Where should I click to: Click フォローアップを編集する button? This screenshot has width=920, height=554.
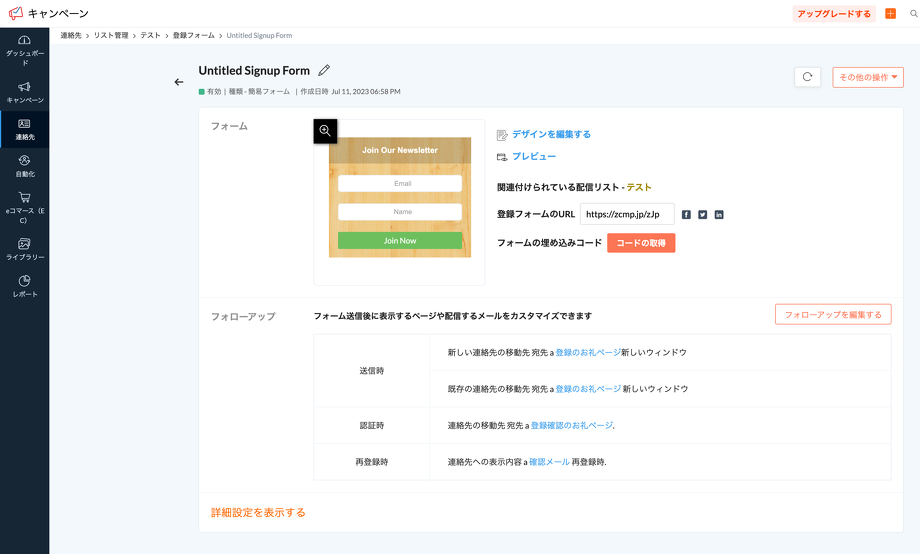point(832,315)
